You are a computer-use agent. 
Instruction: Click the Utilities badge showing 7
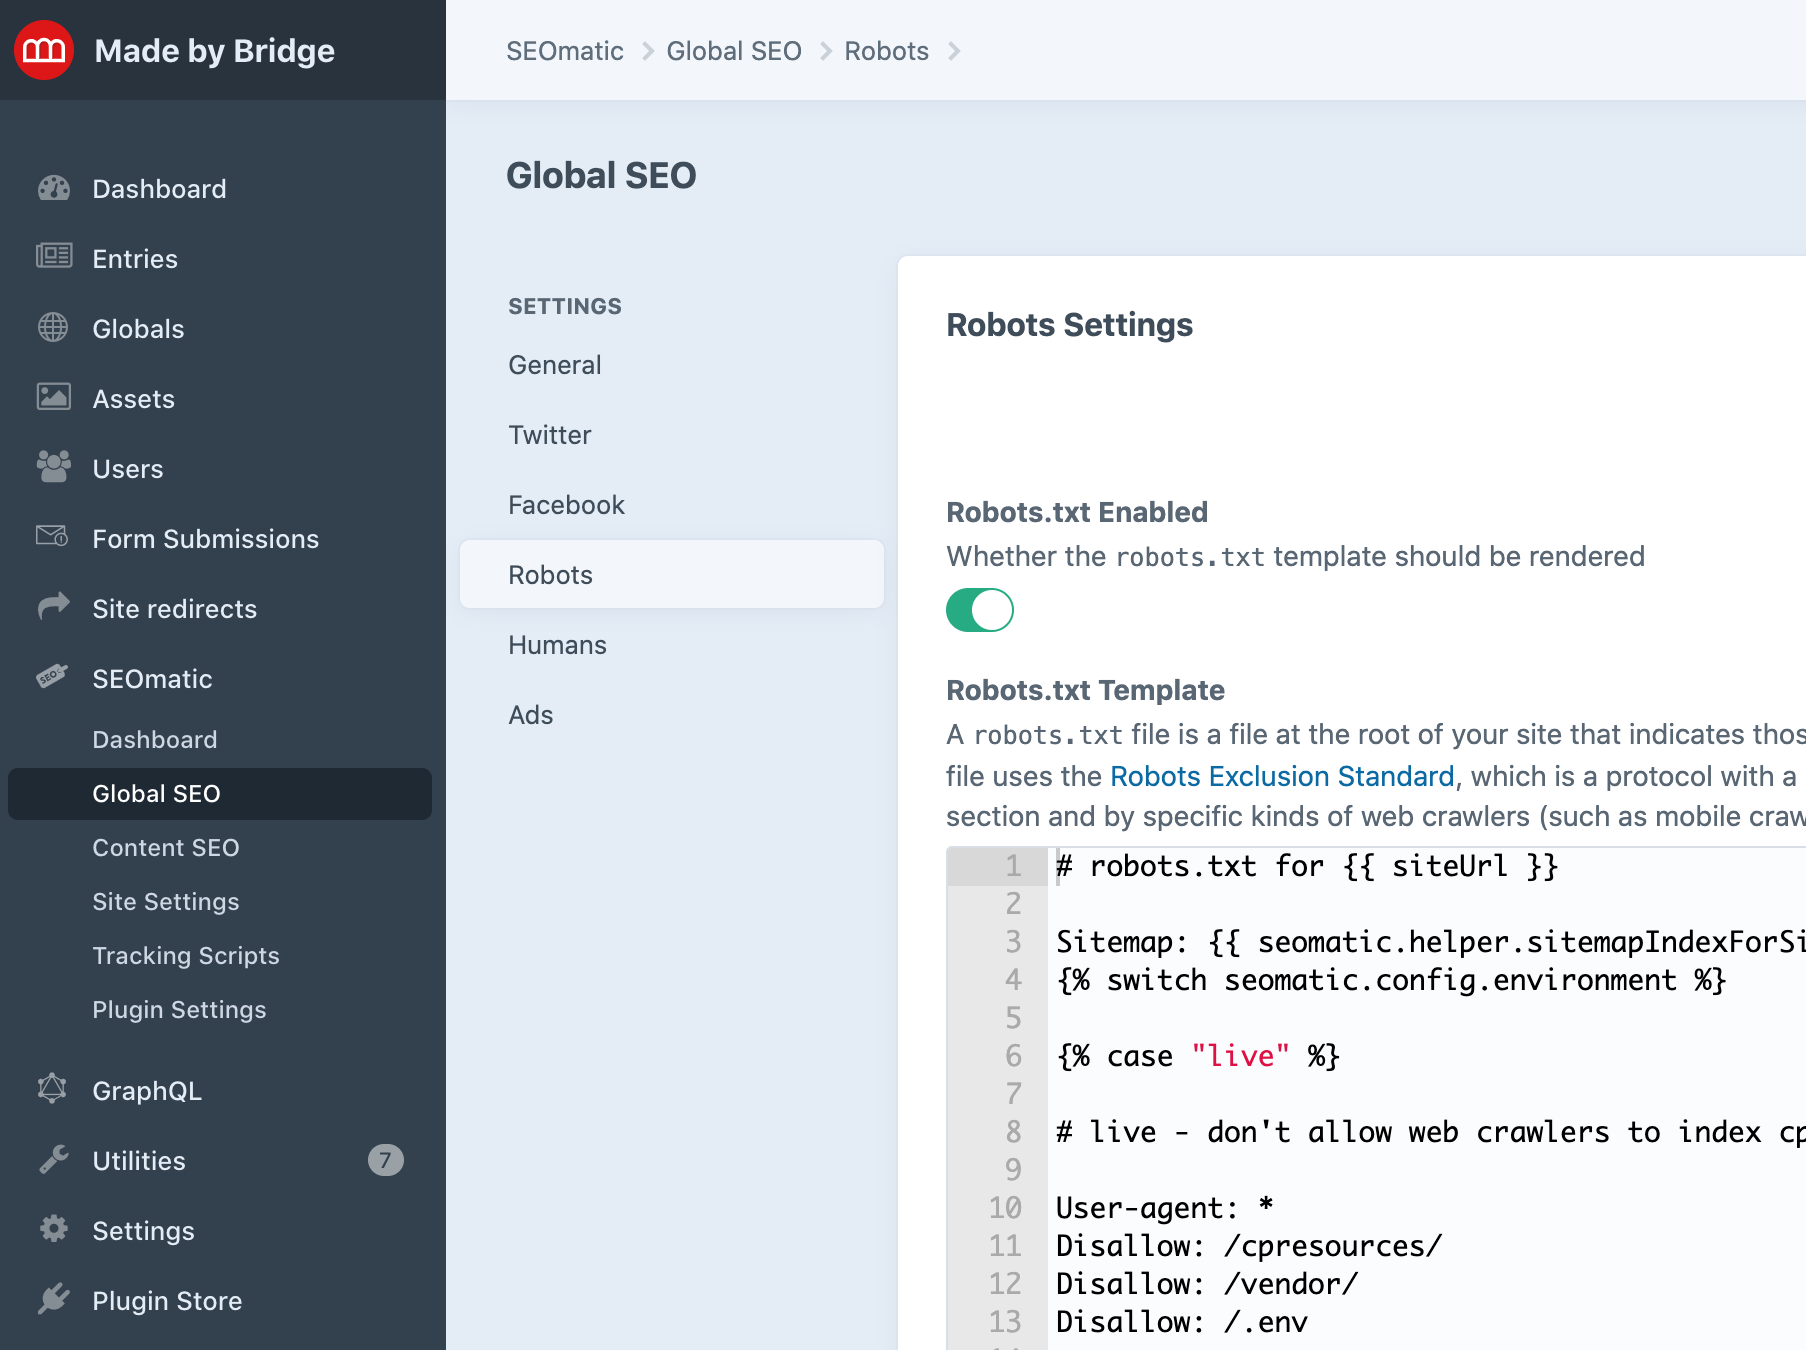click(x=386, y=1160)
